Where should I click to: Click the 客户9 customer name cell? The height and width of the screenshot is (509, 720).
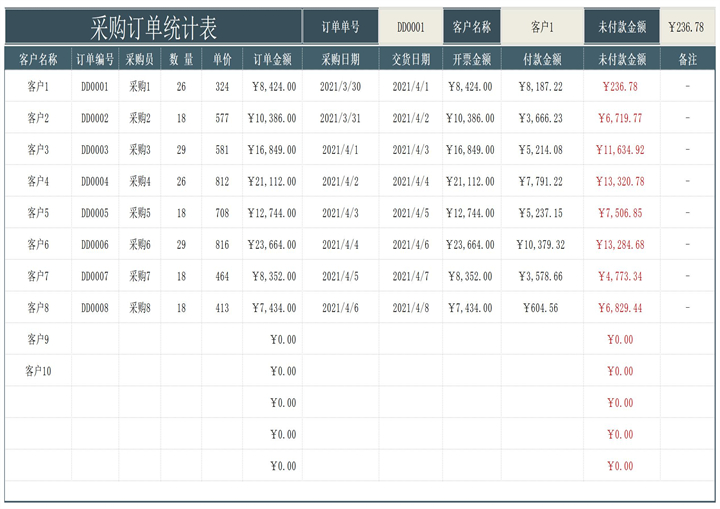tap(38, 340)
